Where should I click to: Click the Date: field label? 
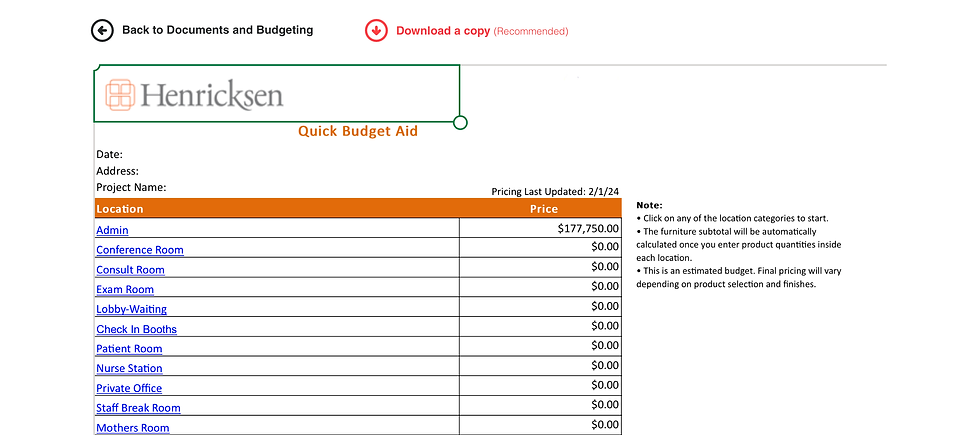(109, 154)
